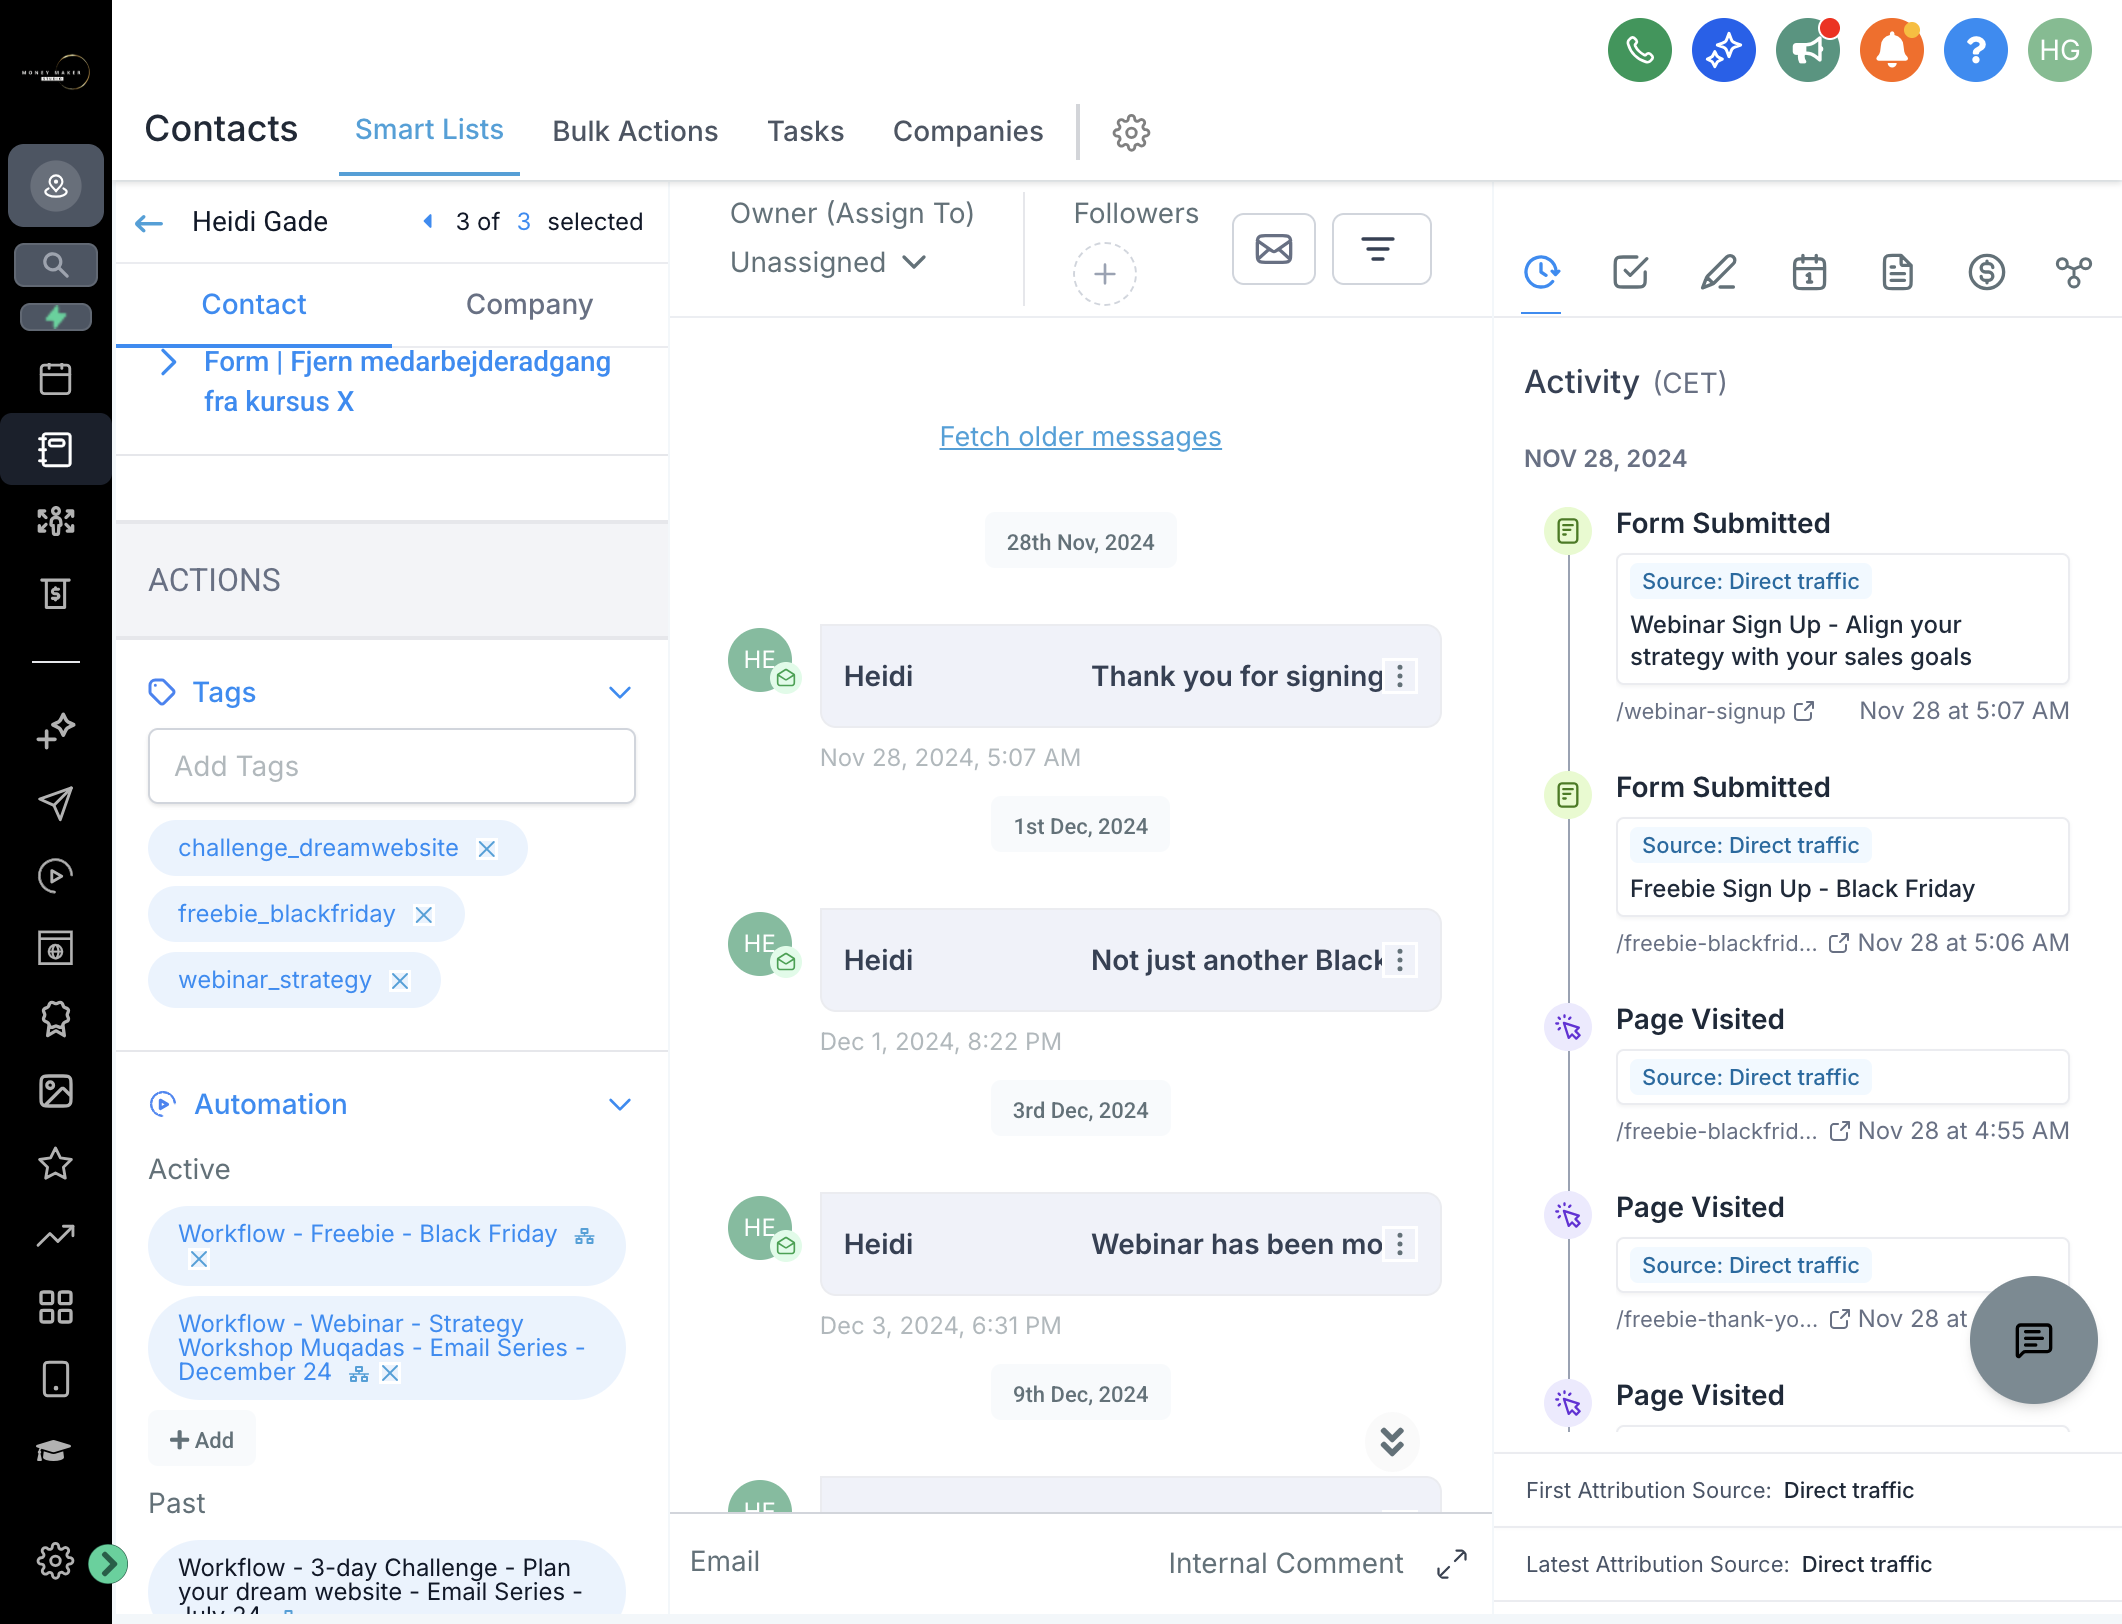The width and height of the screenshot is (2122, 1624).
Task: Open the Associations node icon panel
Action: [x=2073, y=272]
